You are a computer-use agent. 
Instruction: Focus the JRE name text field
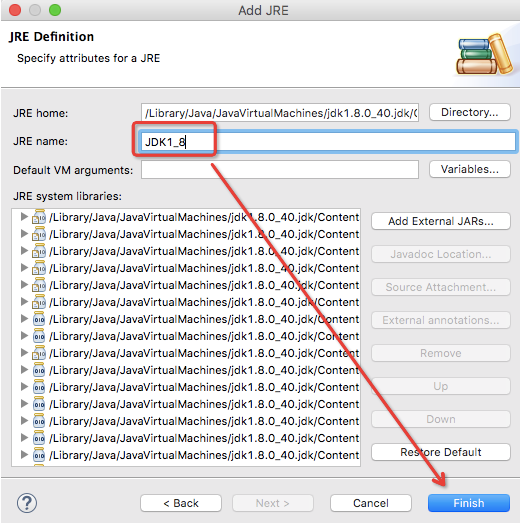pyautogui.click(x=328, y=142)
